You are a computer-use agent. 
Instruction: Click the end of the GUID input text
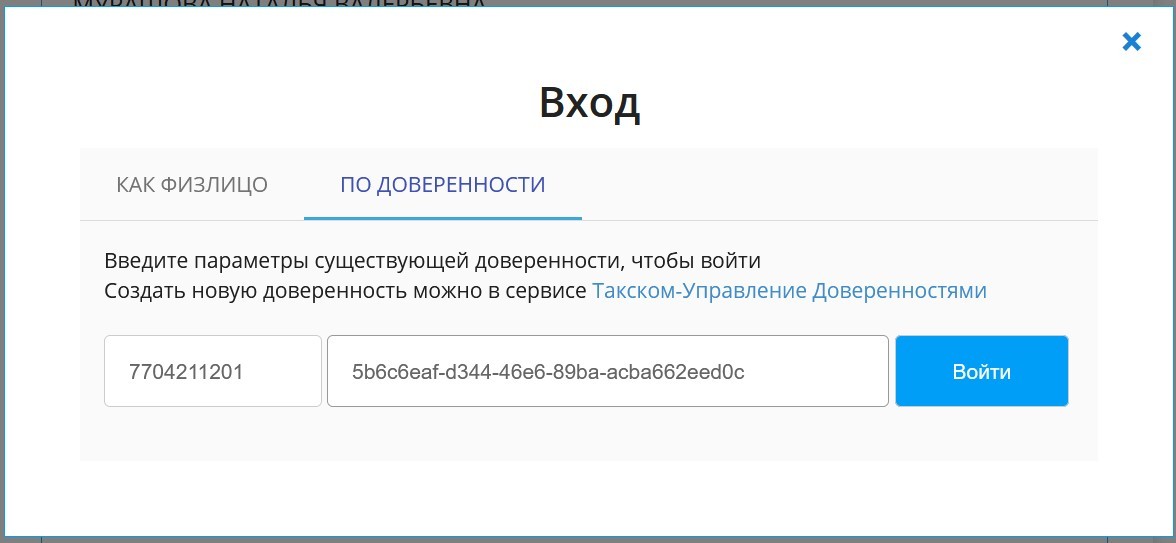pyautogui.click(x=760, y=372)
